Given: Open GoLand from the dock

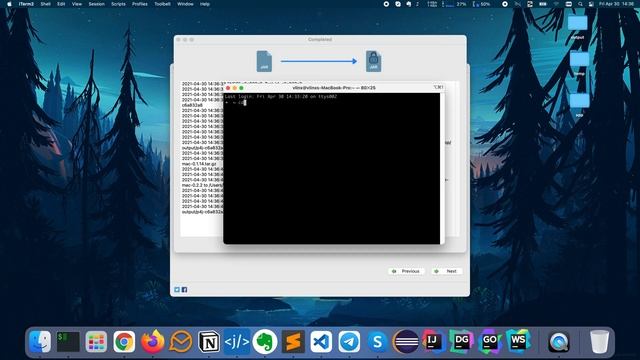Looking at the screenshot, I should pos(490,341).
